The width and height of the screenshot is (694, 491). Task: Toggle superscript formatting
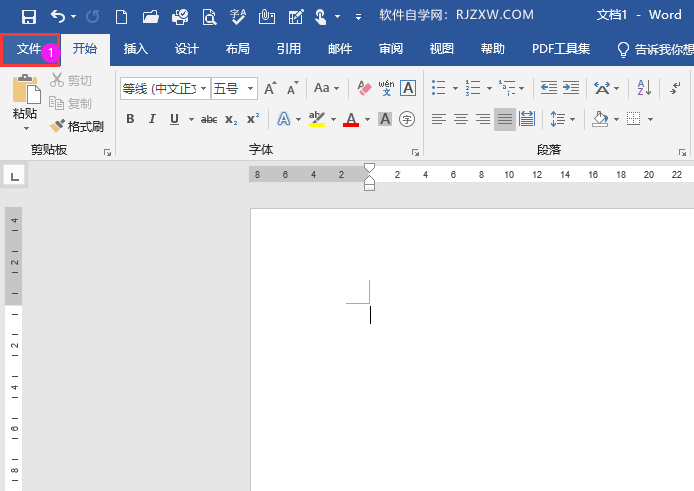pos(253,119)
